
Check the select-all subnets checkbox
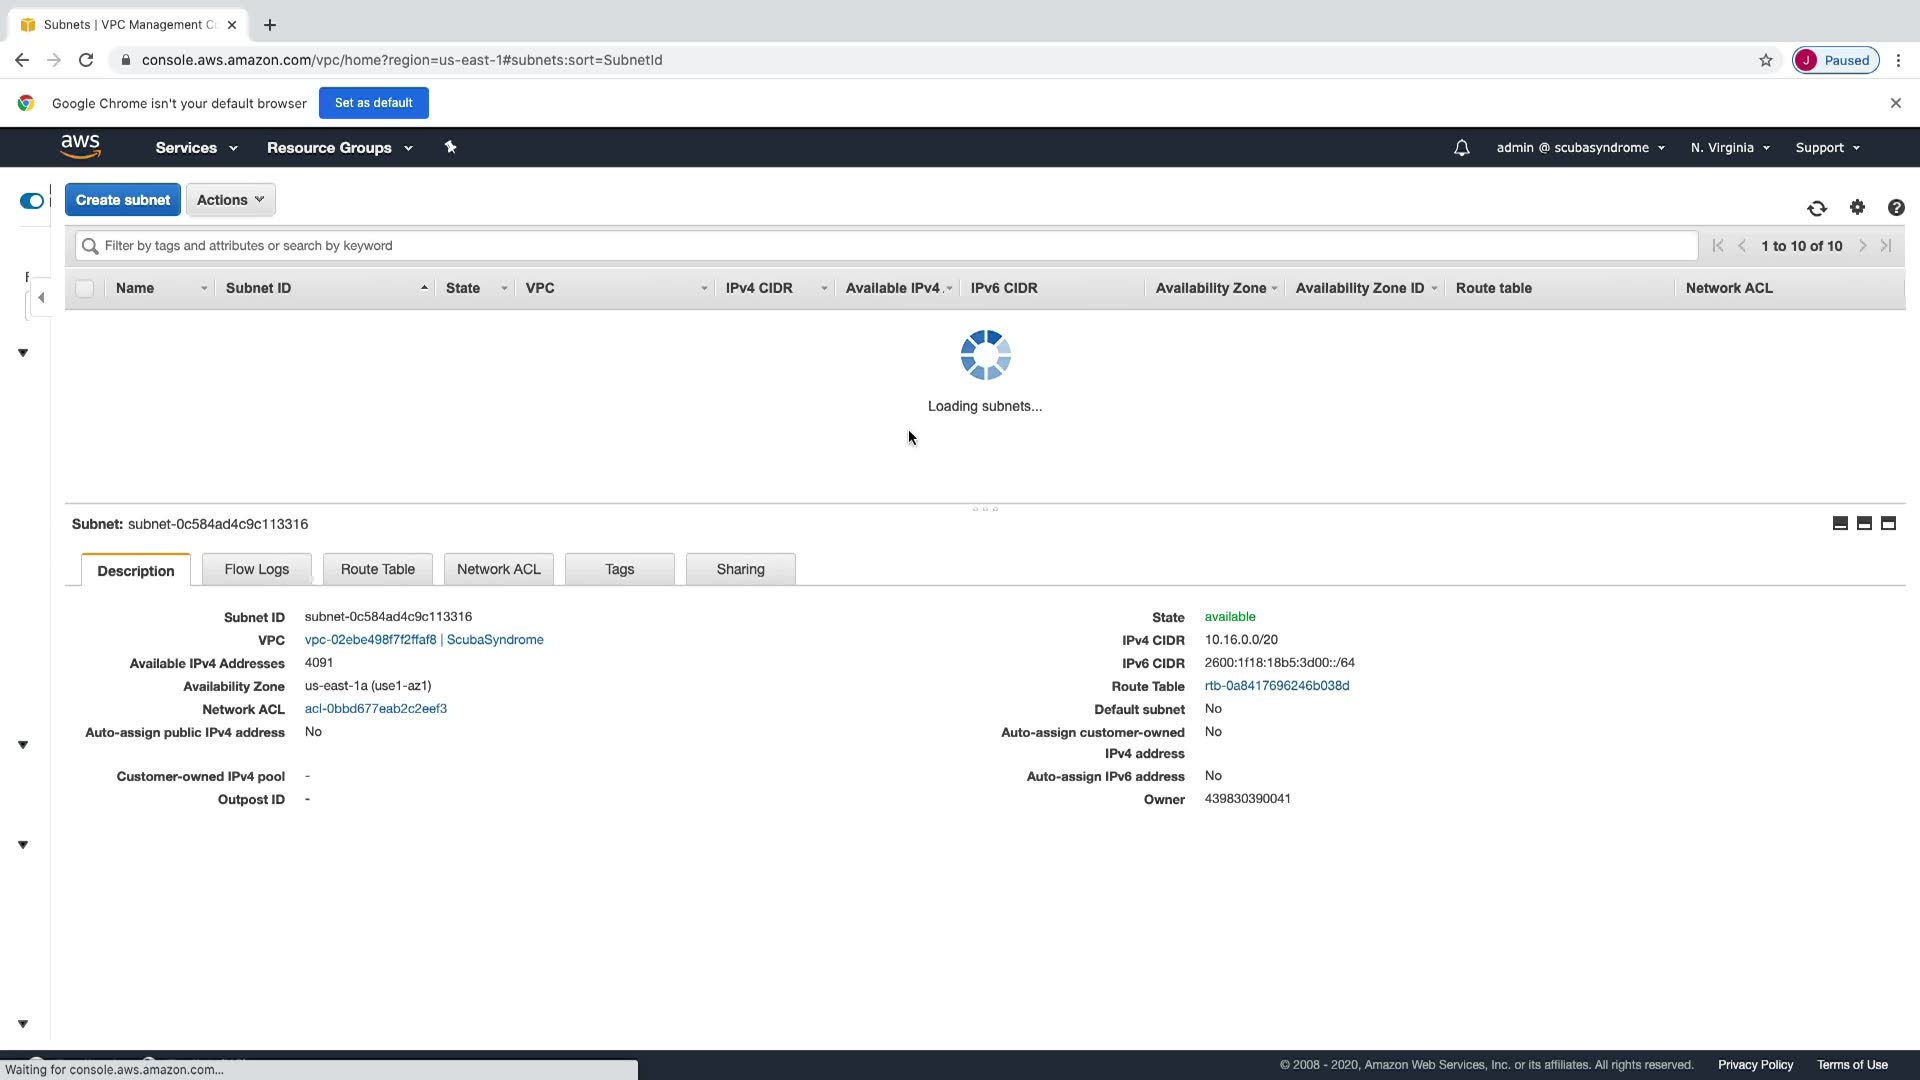[85, 288]
